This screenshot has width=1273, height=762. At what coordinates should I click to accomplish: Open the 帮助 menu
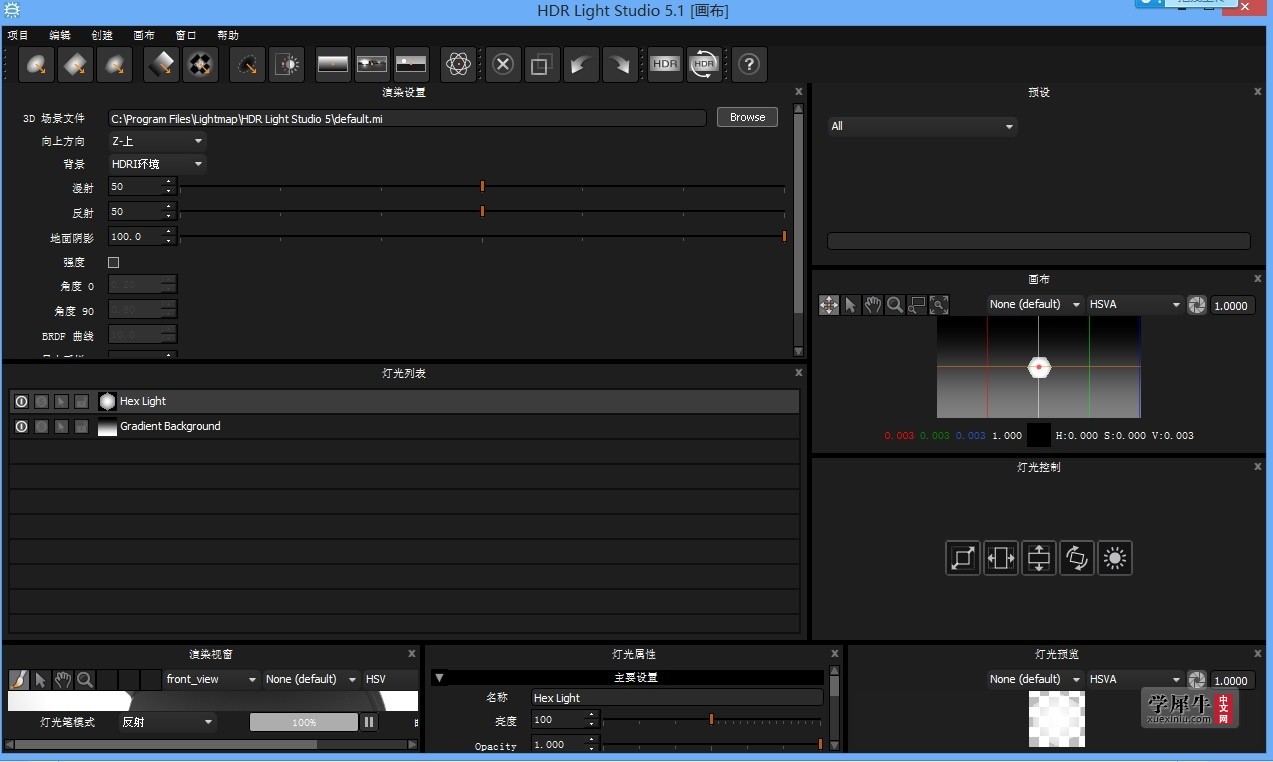point(228,35)
